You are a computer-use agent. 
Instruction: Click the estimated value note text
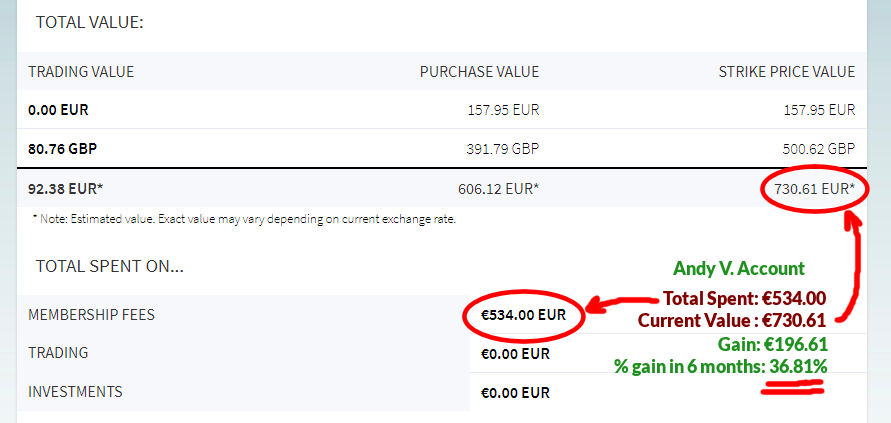click(x=244, y=219)
